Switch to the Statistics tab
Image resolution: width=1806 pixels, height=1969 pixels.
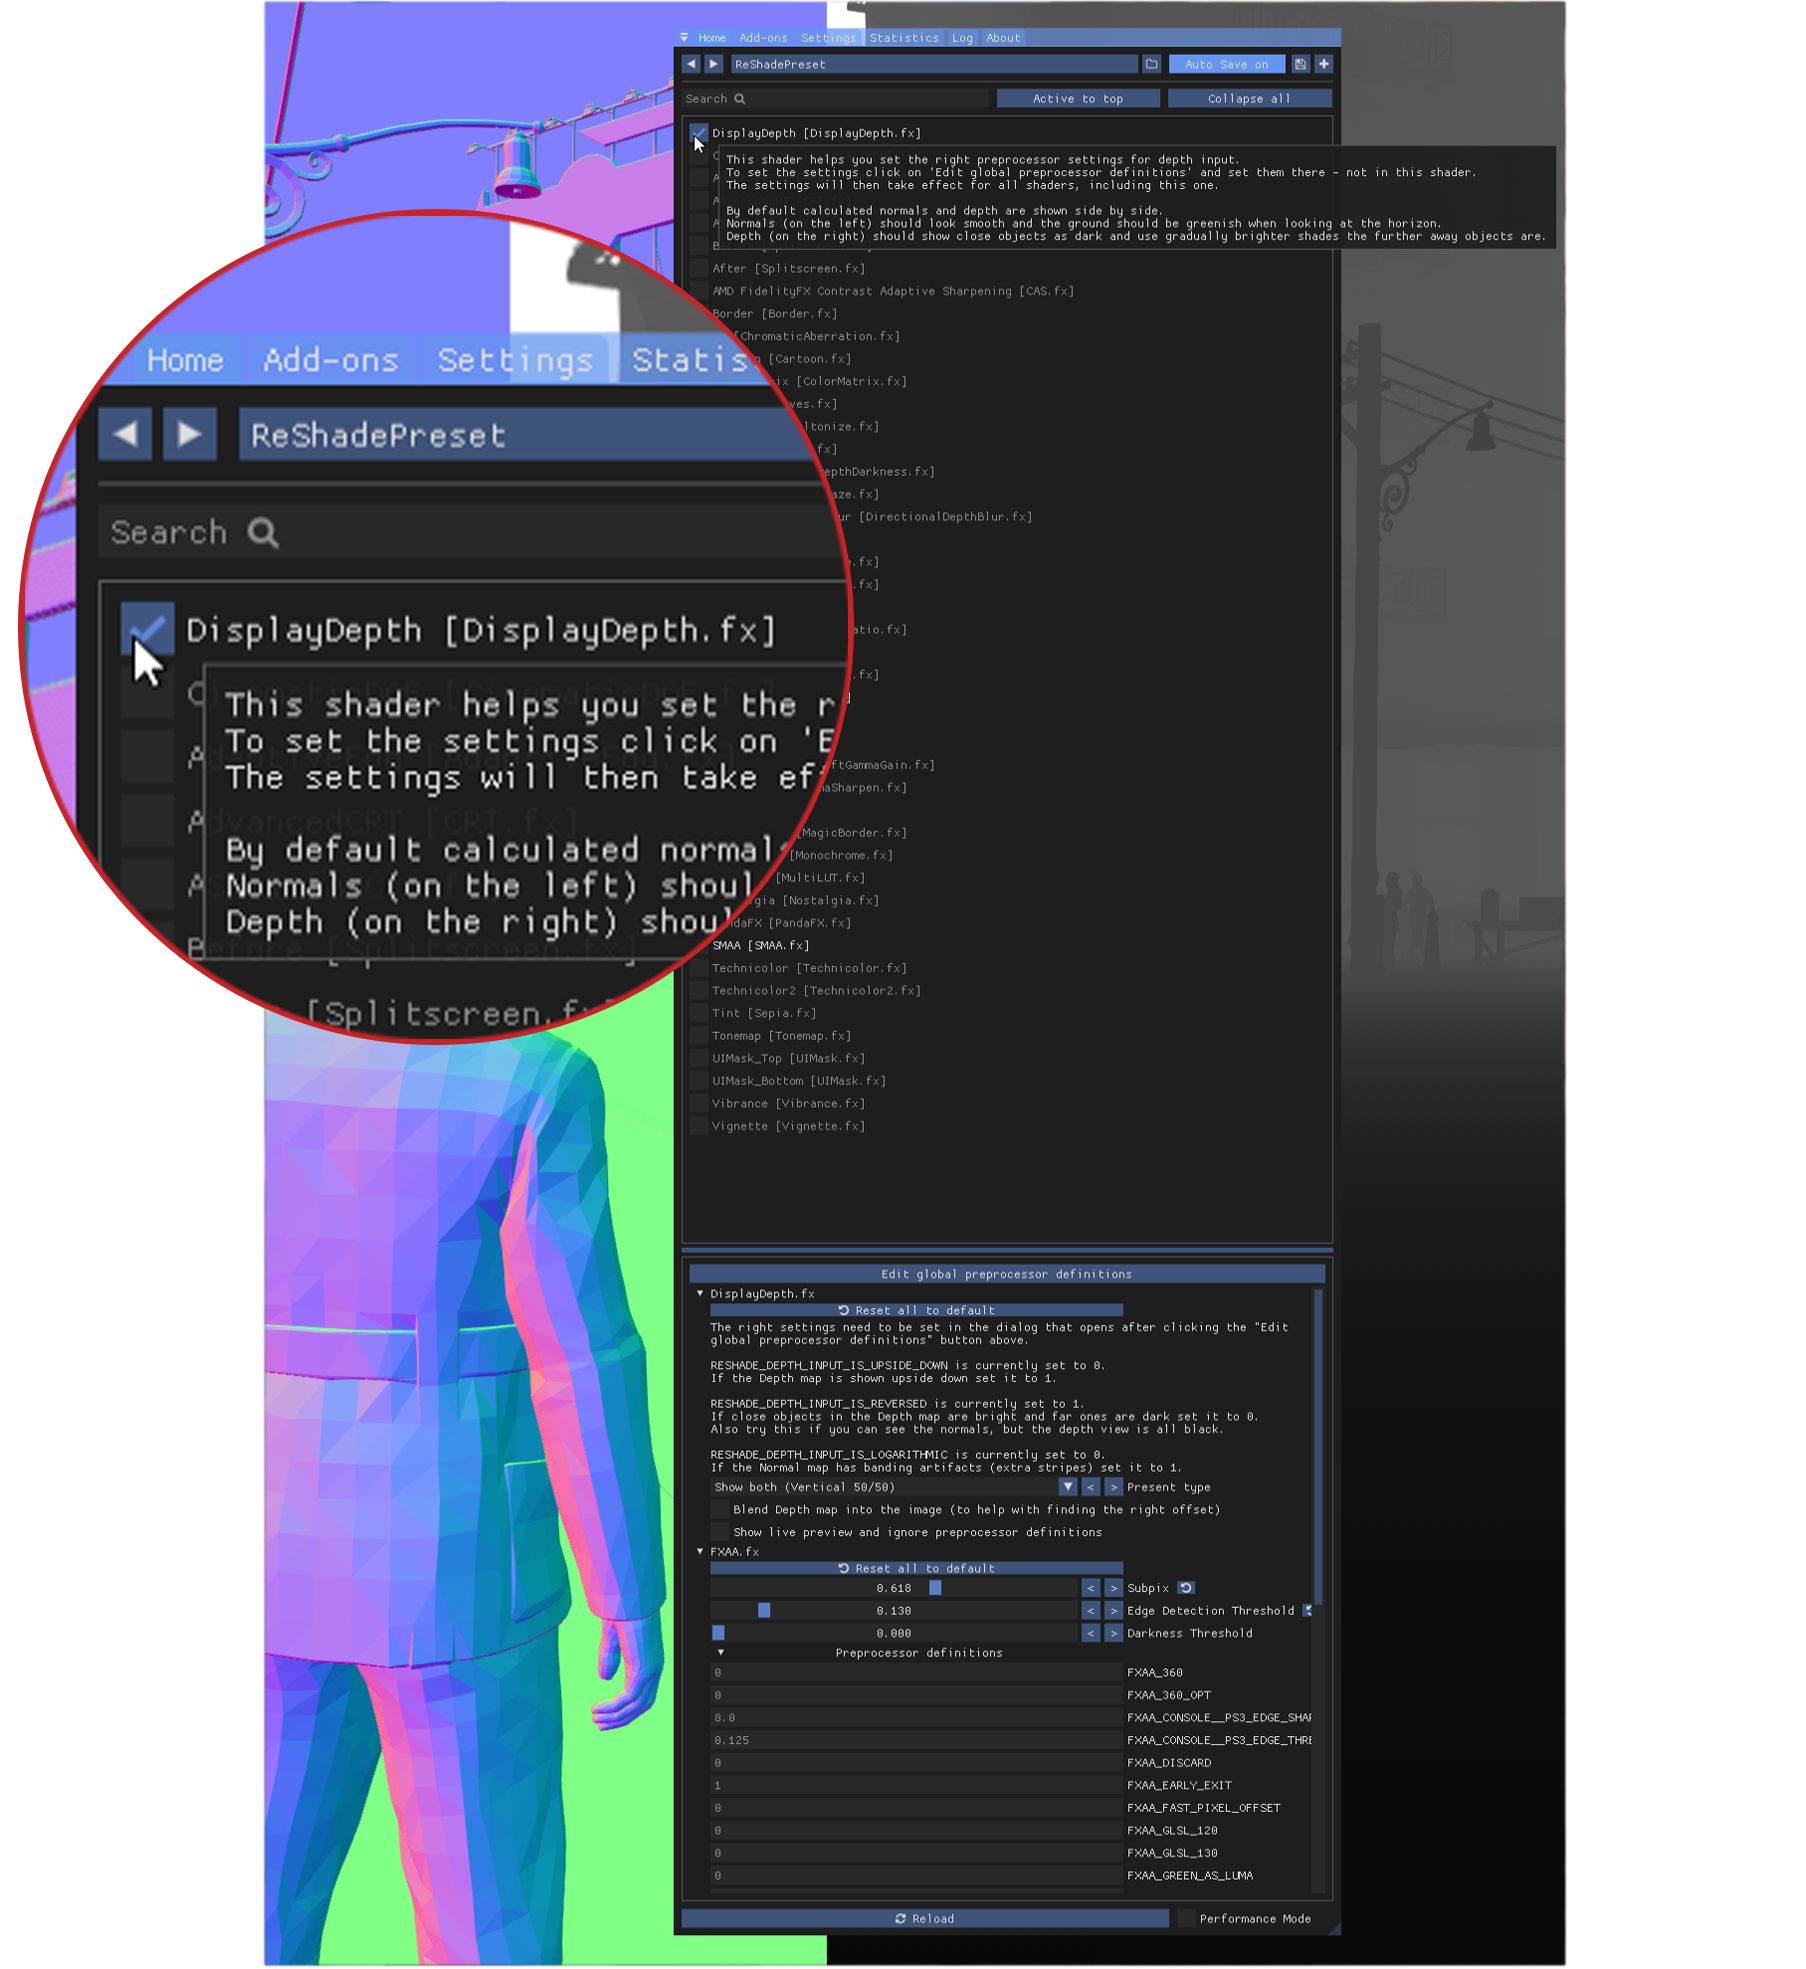pyautogui.click(x=904, y=38)
